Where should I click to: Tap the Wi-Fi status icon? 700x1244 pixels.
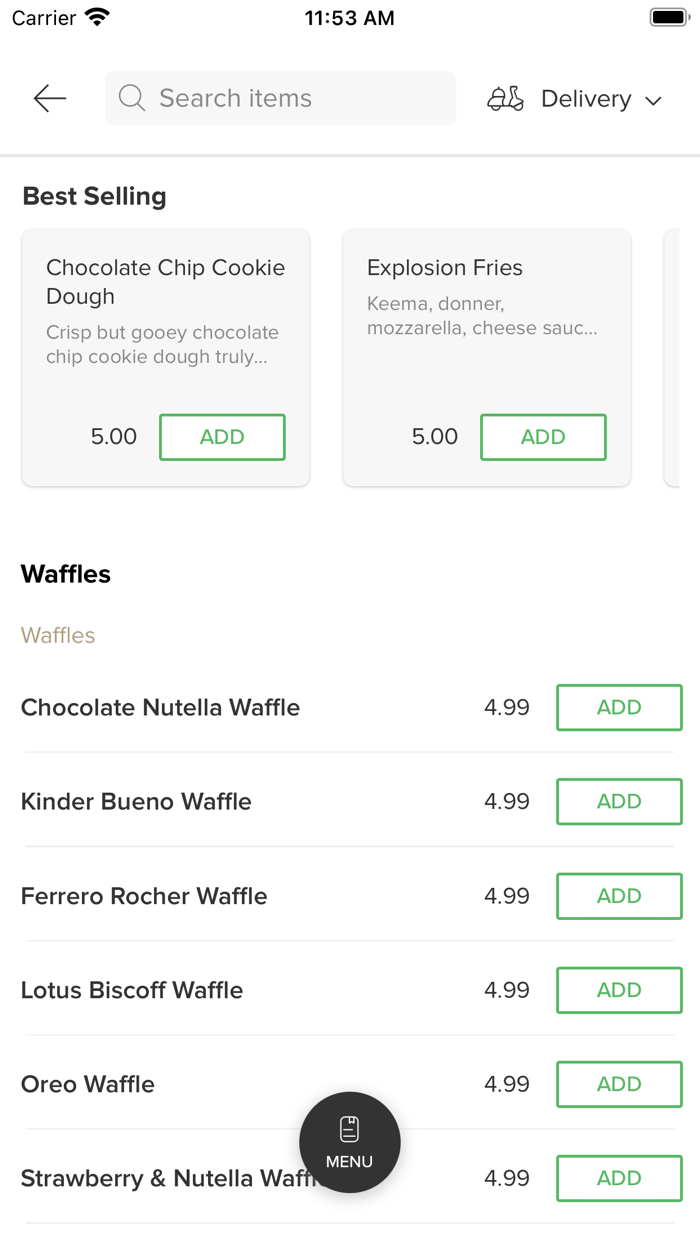click(97, 18)
